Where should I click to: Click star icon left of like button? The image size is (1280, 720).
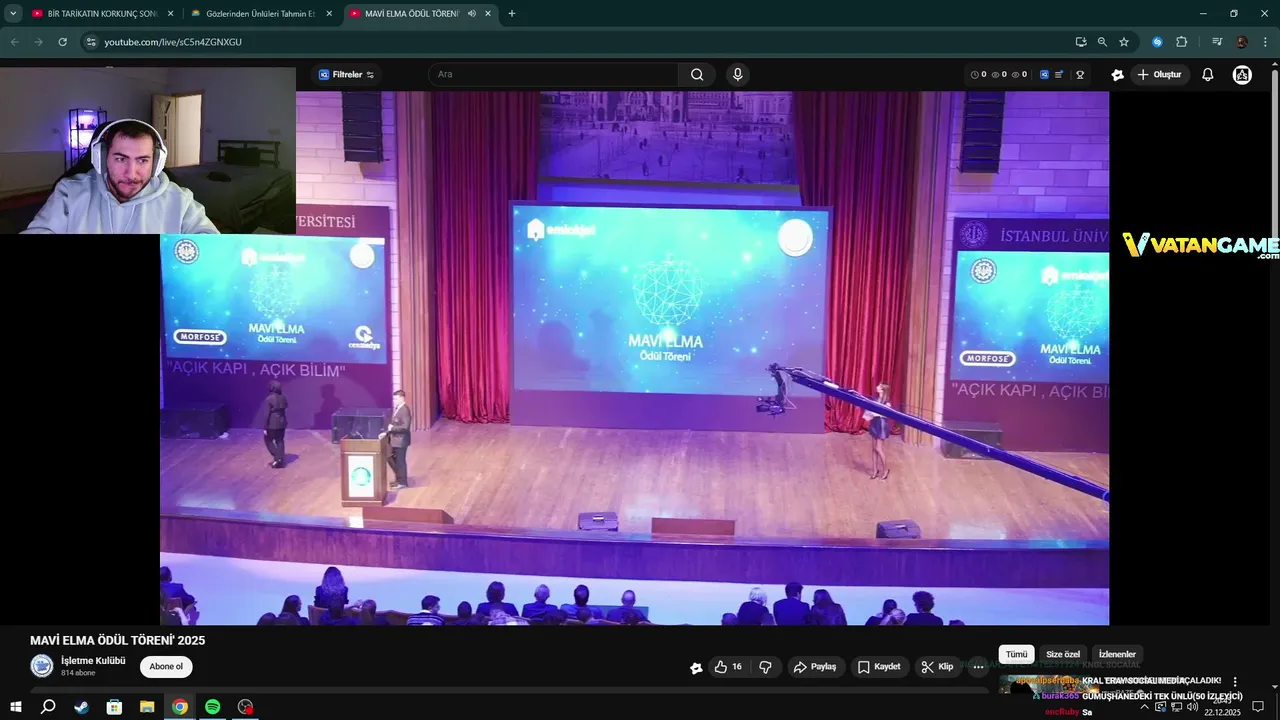click(x=696, y=667)
